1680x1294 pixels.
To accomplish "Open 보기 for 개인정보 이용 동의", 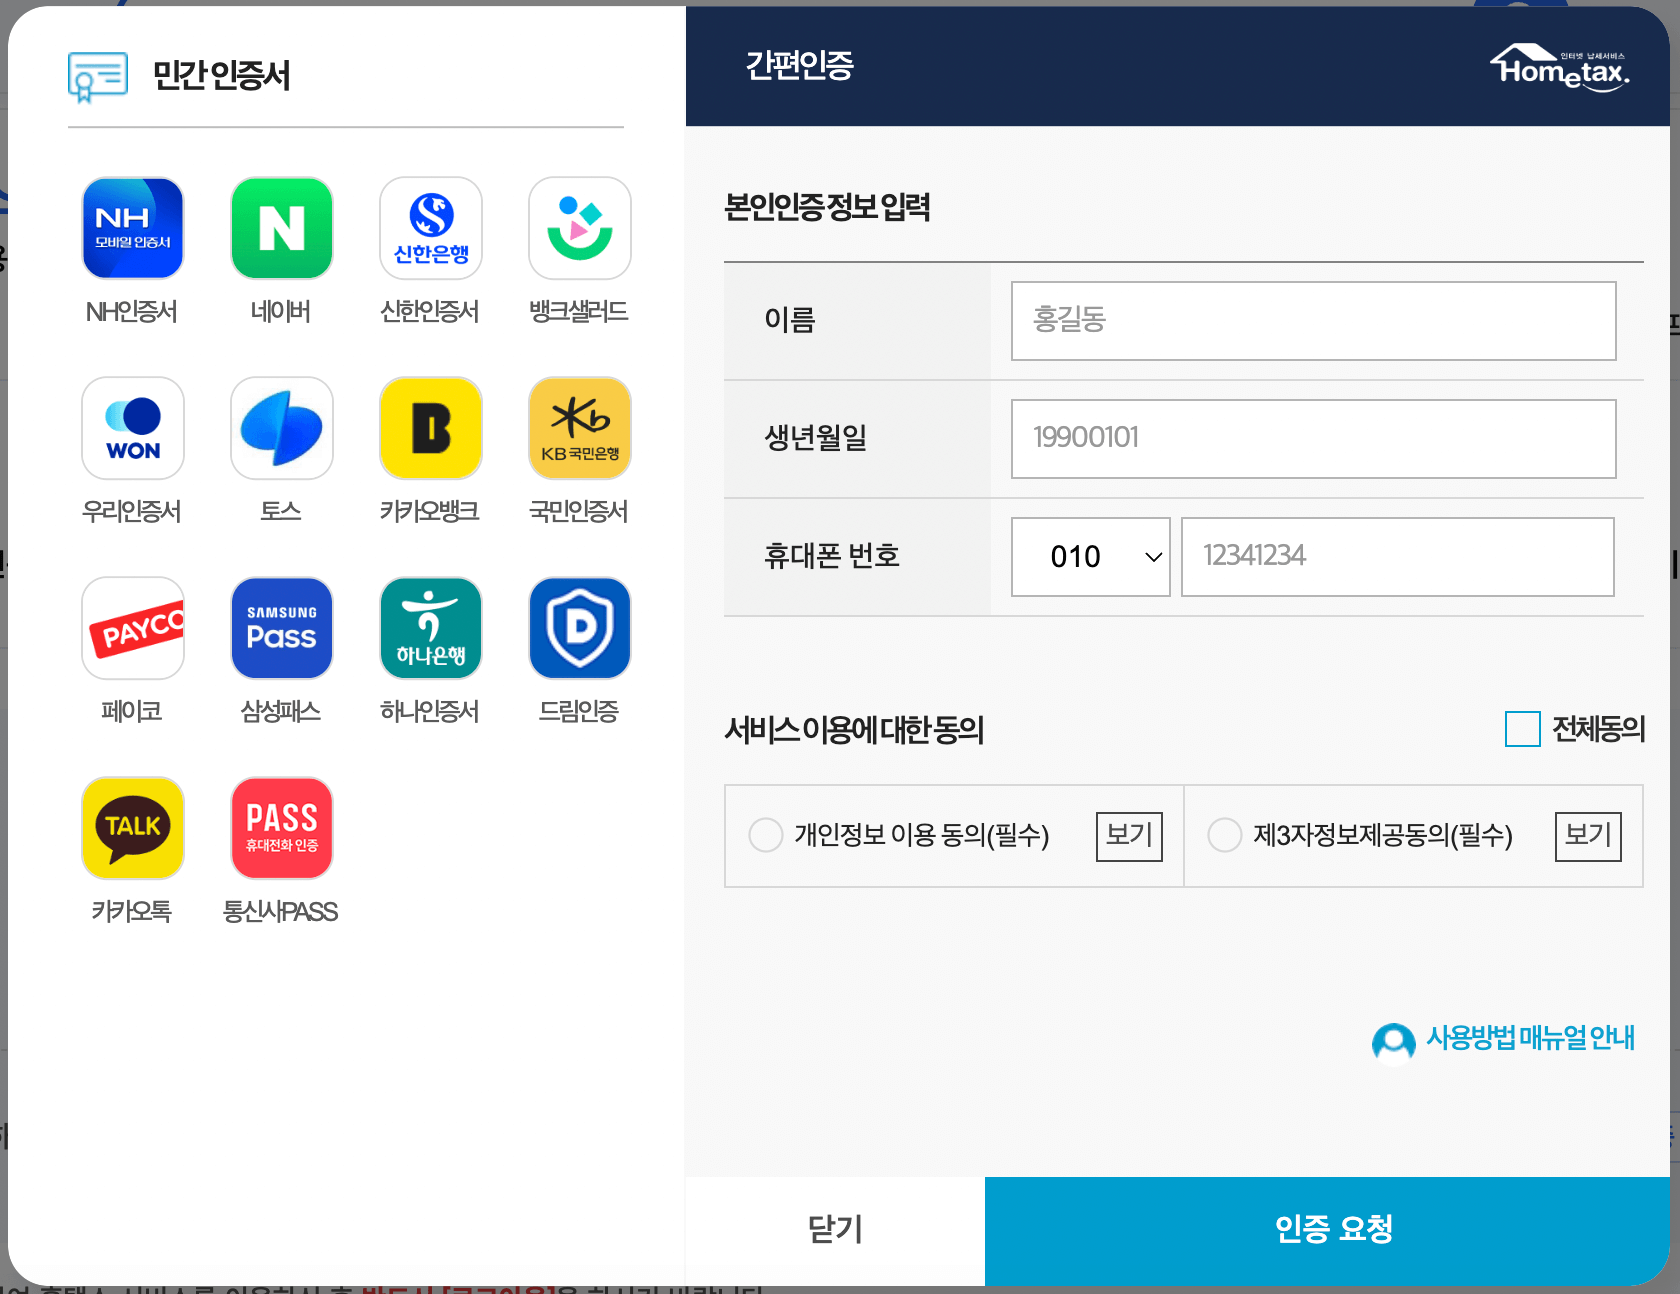I will (x=1129, y=836).
